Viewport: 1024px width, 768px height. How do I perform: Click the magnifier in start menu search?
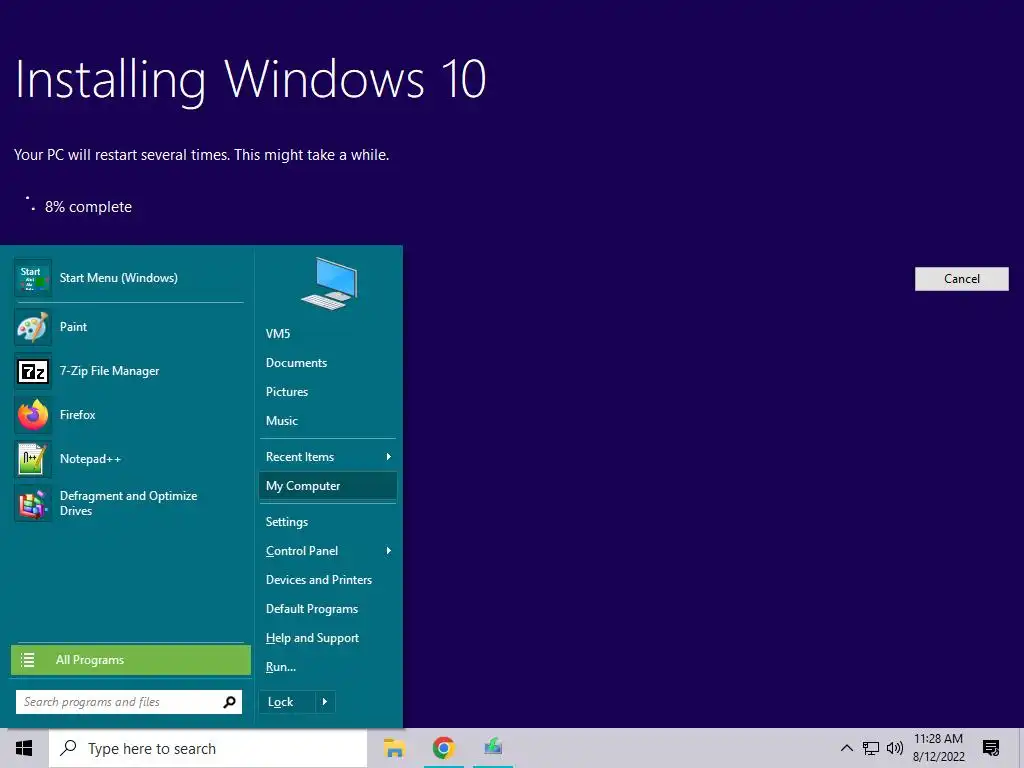(229, 702)
